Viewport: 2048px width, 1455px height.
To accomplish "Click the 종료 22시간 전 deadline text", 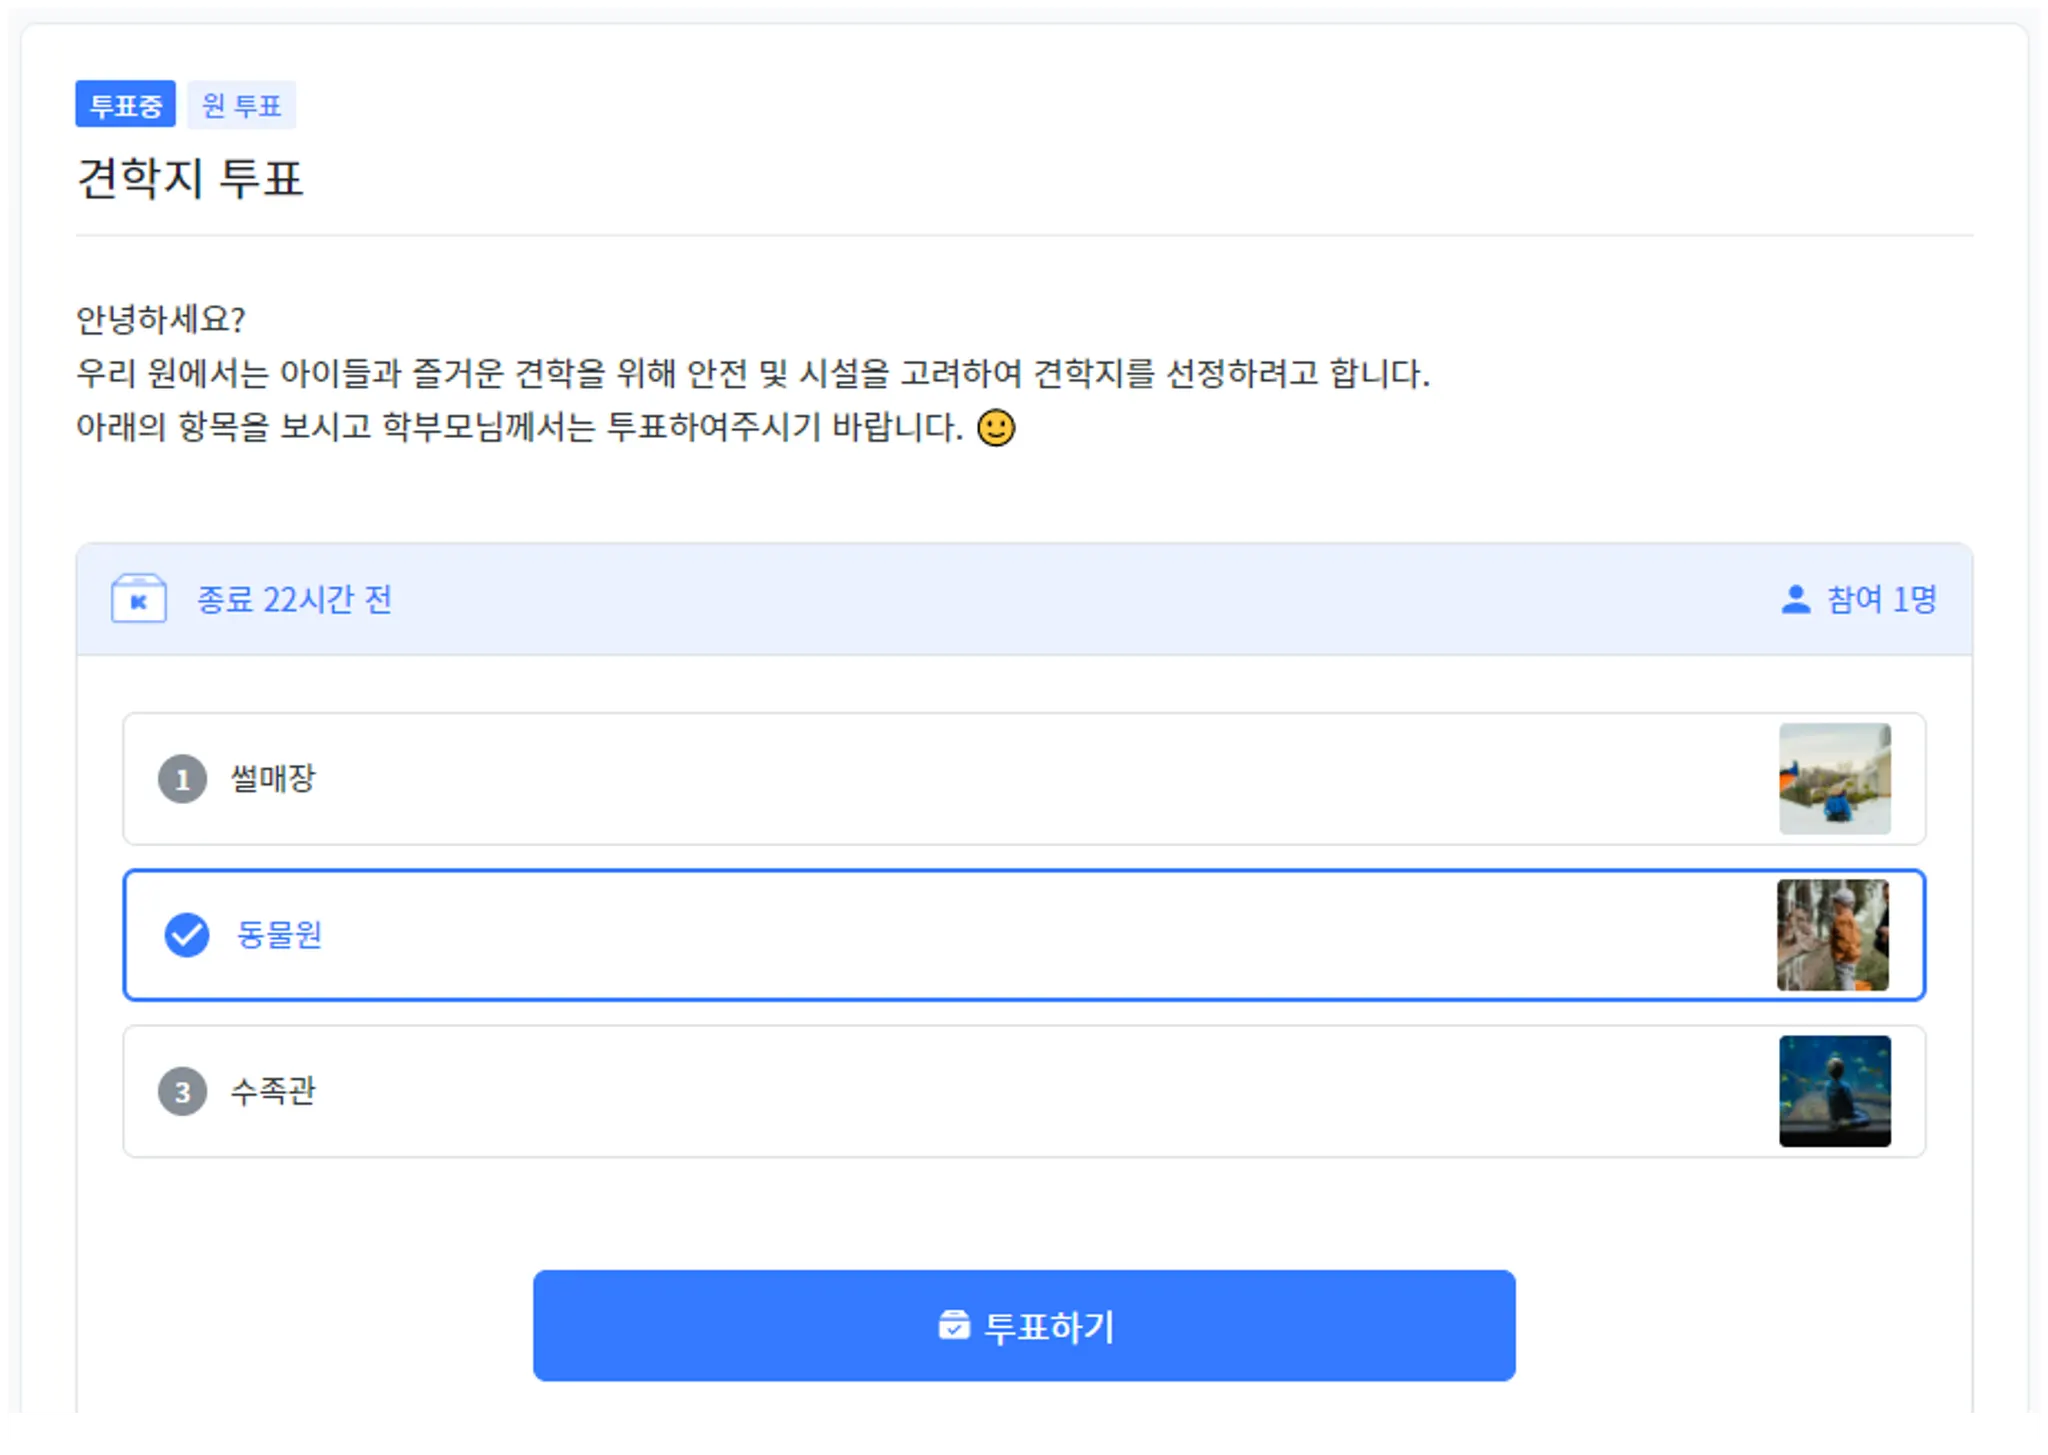I will pos(294,599).
